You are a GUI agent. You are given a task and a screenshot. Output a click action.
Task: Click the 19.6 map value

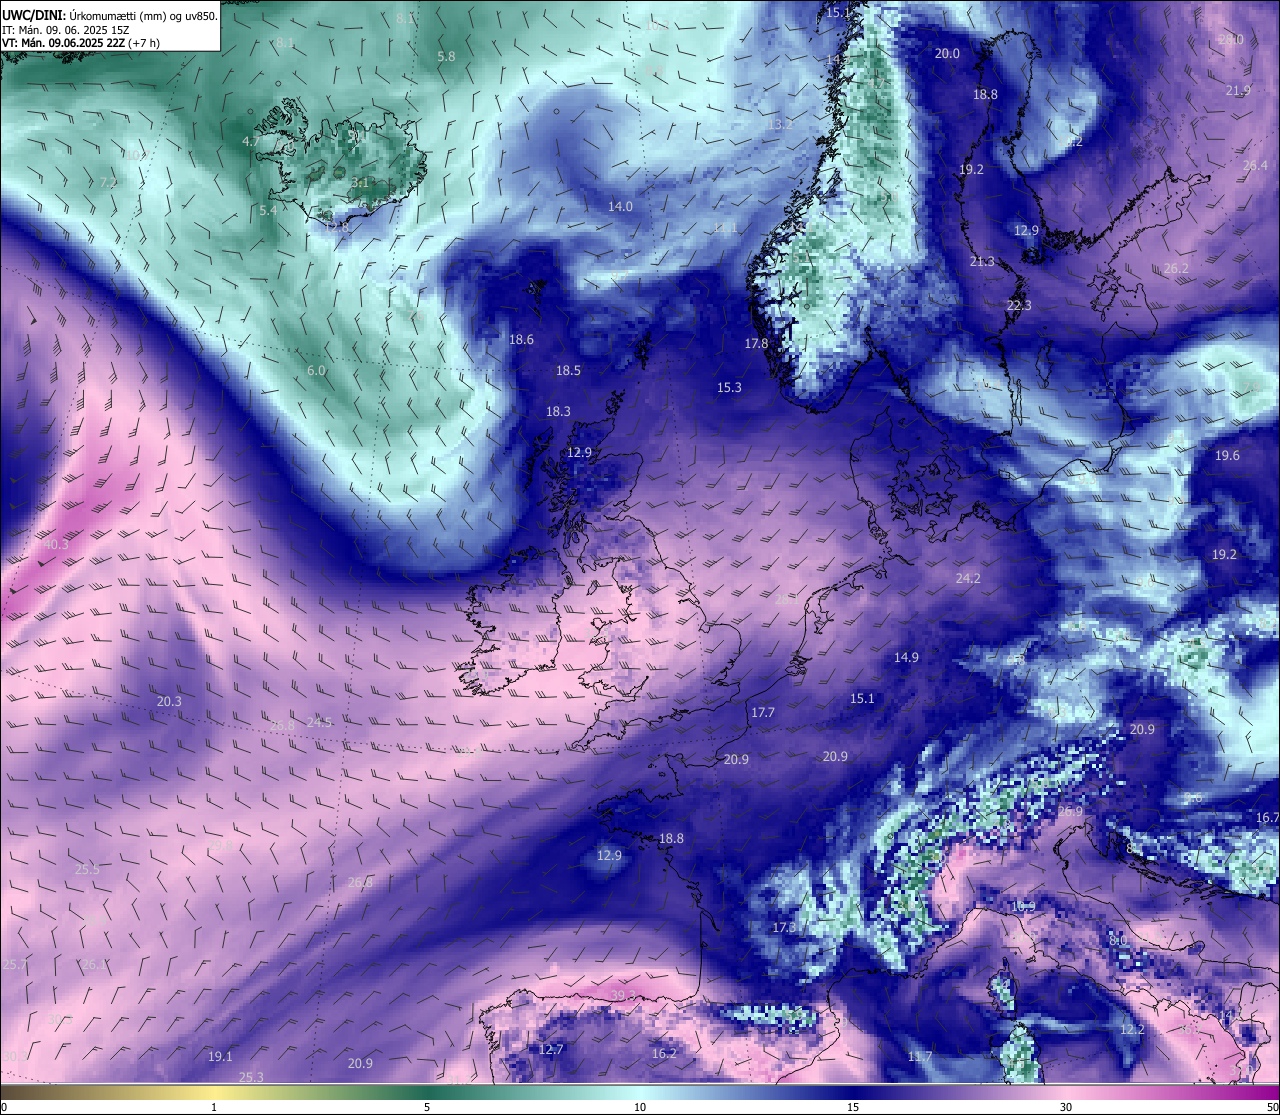(1227, 456)
